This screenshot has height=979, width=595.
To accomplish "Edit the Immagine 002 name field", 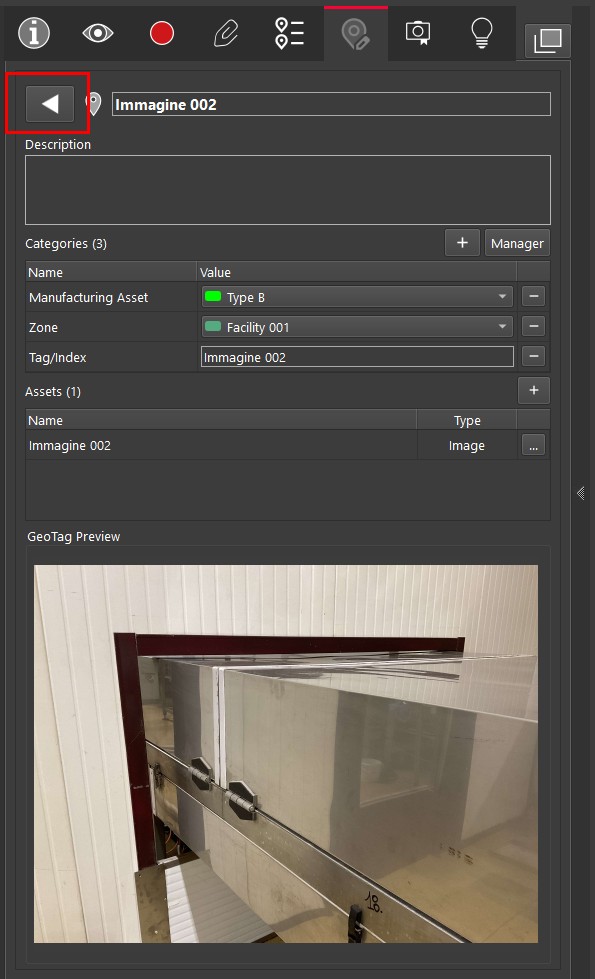I will (331, 104).
